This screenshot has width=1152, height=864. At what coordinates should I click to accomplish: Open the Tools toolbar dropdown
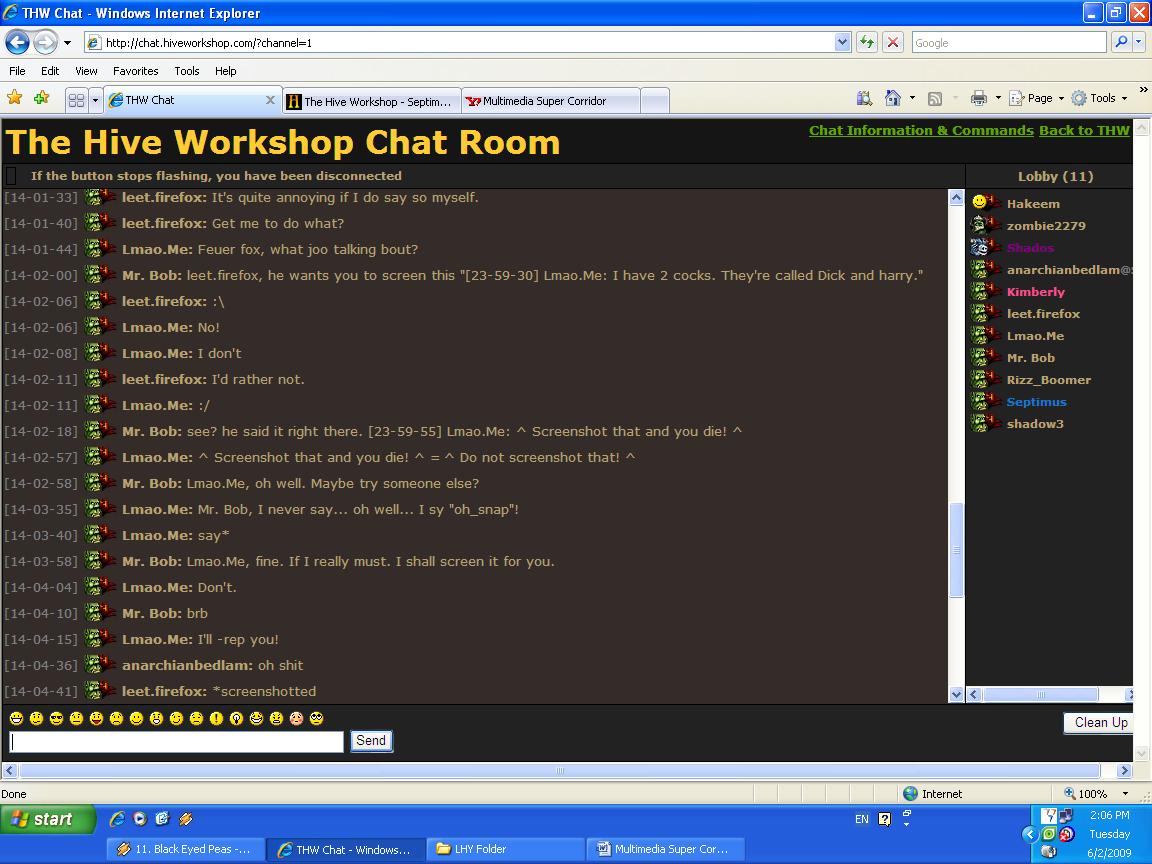point(1100,98)
